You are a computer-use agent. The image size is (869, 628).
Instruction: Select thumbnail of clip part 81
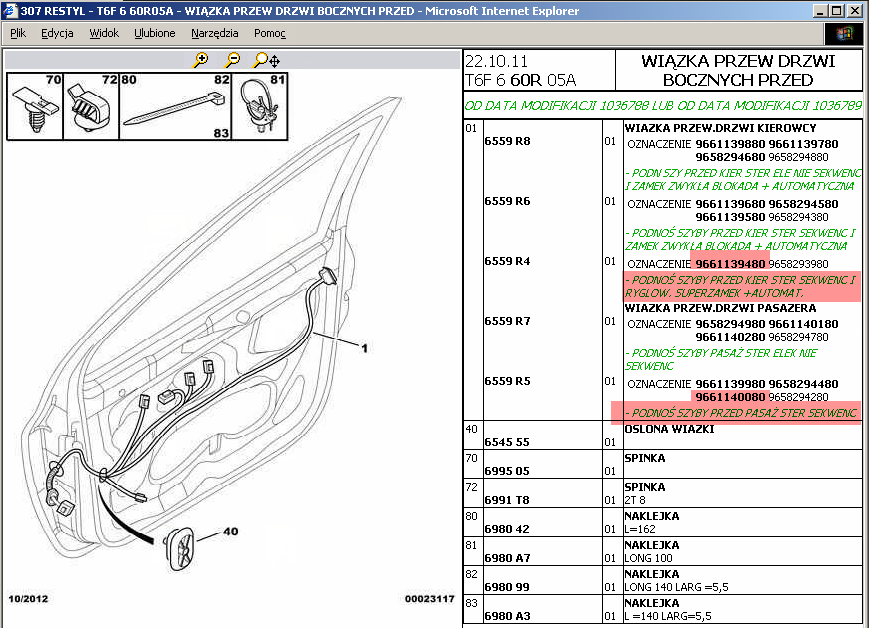pyautogui.click(x=259, y=106)
